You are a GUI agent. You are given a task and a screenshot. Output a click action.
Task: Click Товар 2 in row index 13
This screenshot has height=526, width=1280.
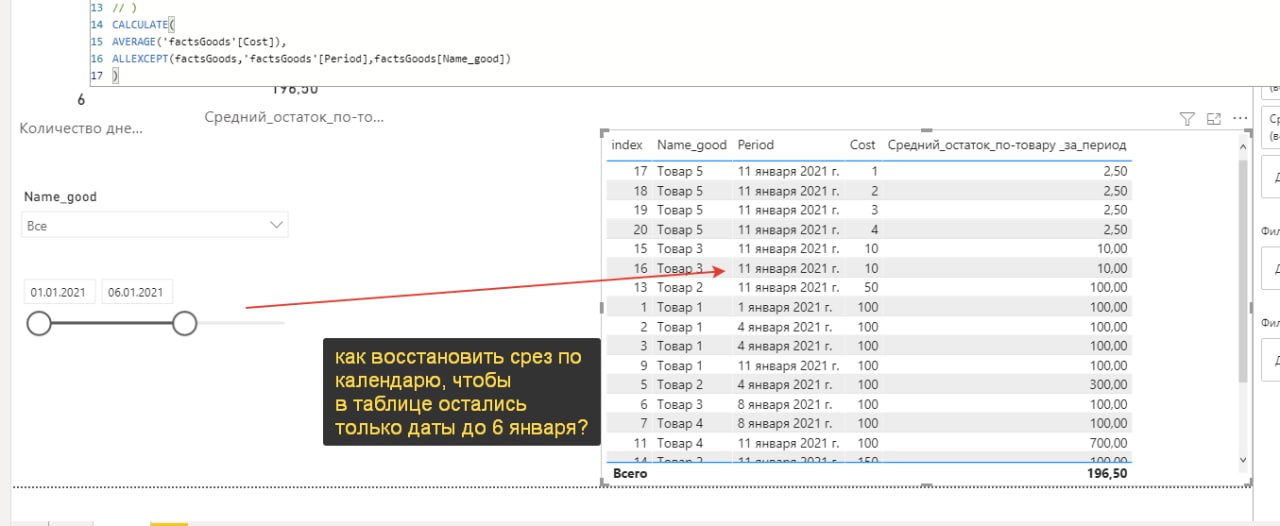point(680,287)
